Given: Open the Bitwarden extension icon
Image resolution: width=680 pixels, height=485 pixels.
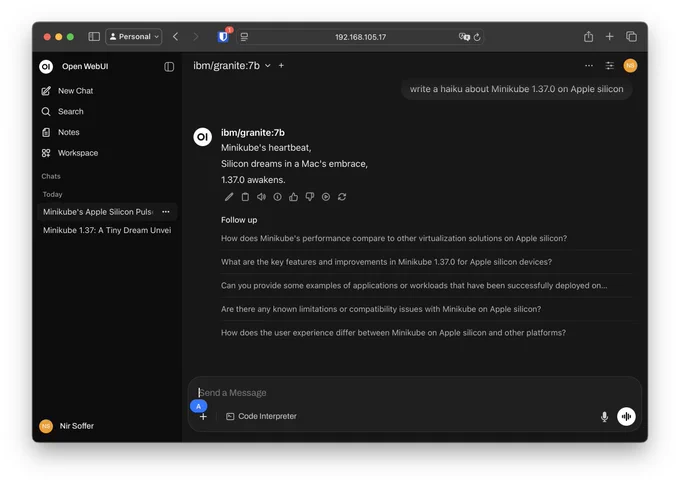Looking at the screenshot, I should 223,36.
